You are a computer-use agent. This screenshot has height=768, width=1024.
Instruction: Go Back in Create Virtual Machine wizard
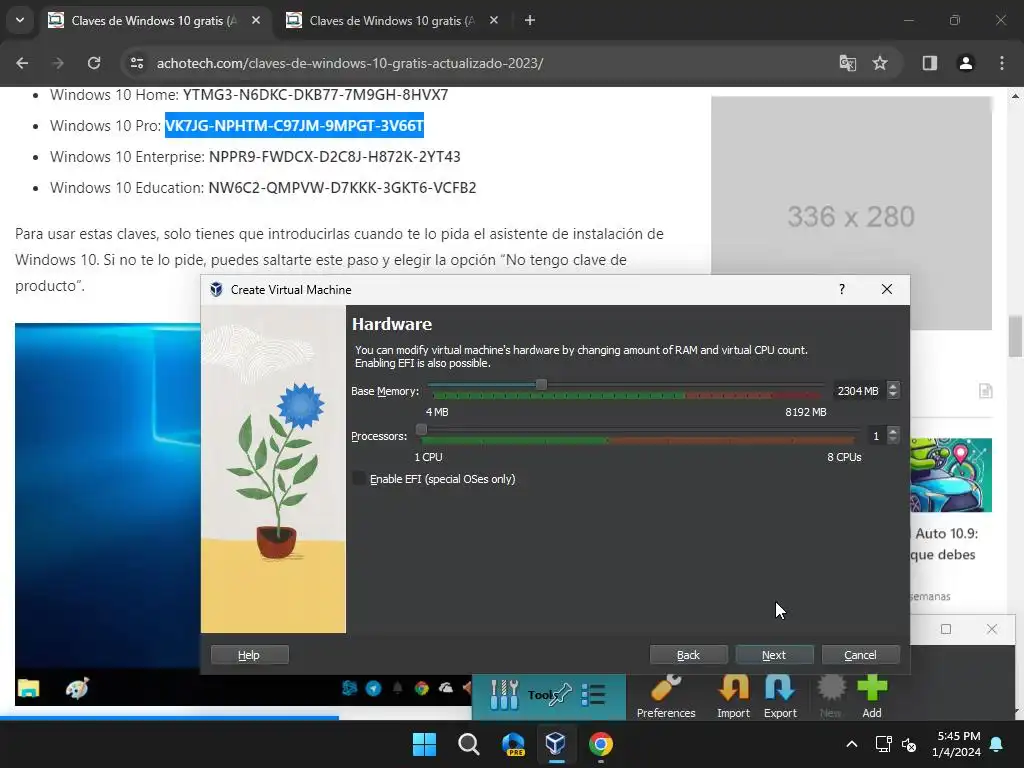pos(688,655)
